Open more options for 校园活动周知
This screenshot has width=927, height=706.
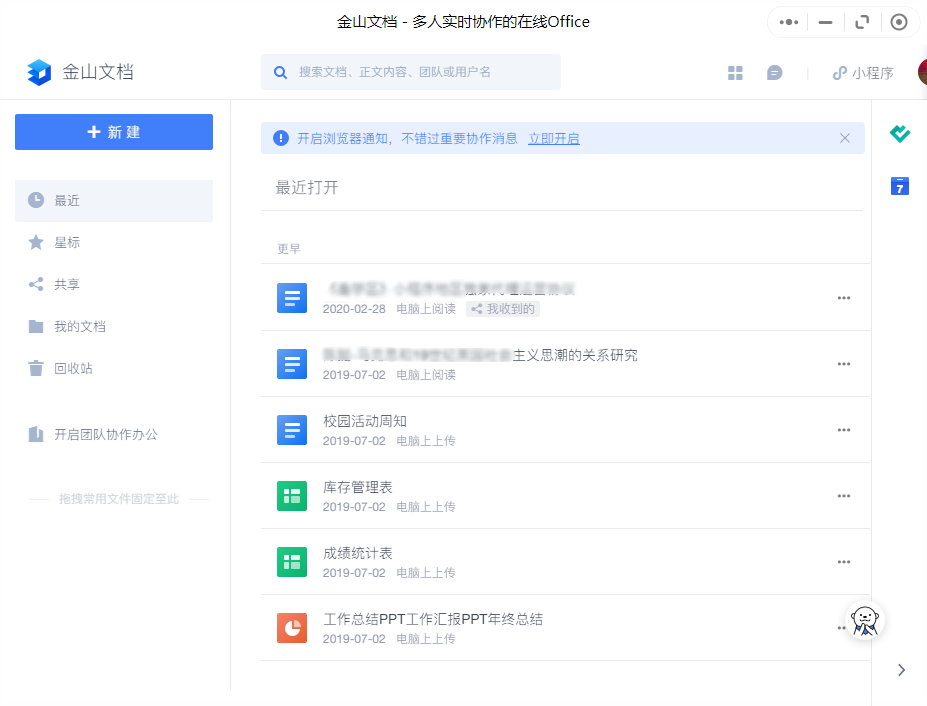(x=844, y=430)
